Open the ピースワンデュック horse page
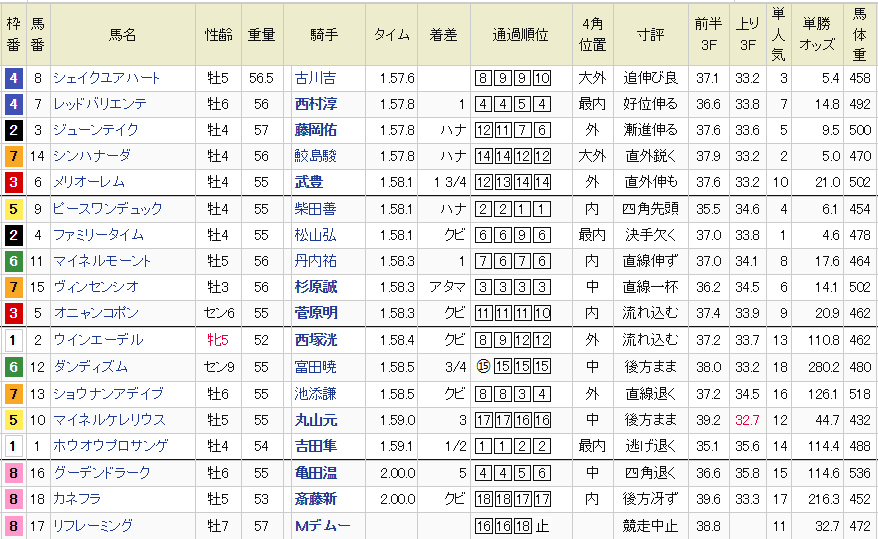 tap(107, 209)
